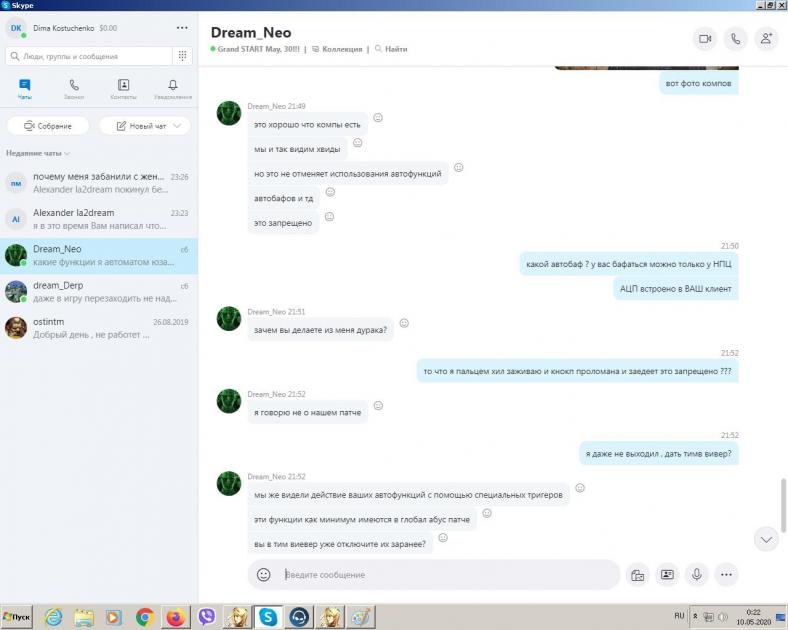Screen dimensions: 788x630
Task: Open Google Chrome from the taskbar
Action: [x=144, y=617]
